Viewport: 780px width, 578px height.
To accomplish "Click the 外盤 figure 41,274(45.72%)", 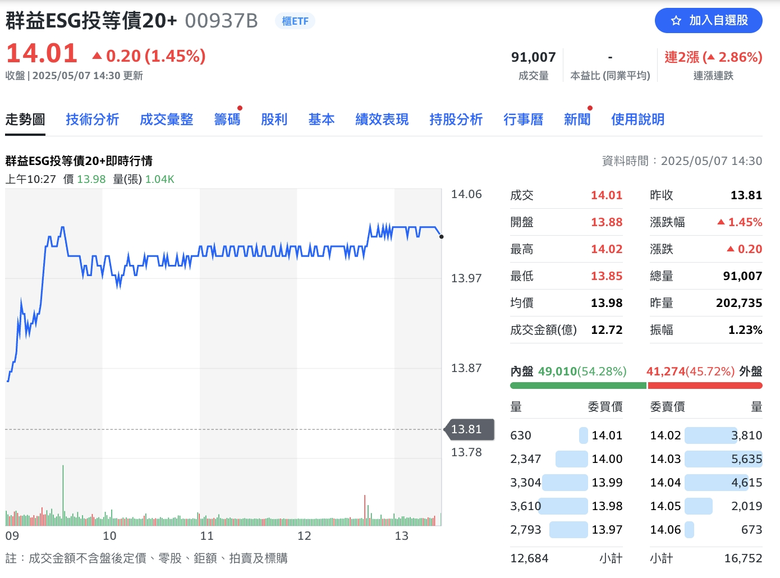I will point(690,372).
